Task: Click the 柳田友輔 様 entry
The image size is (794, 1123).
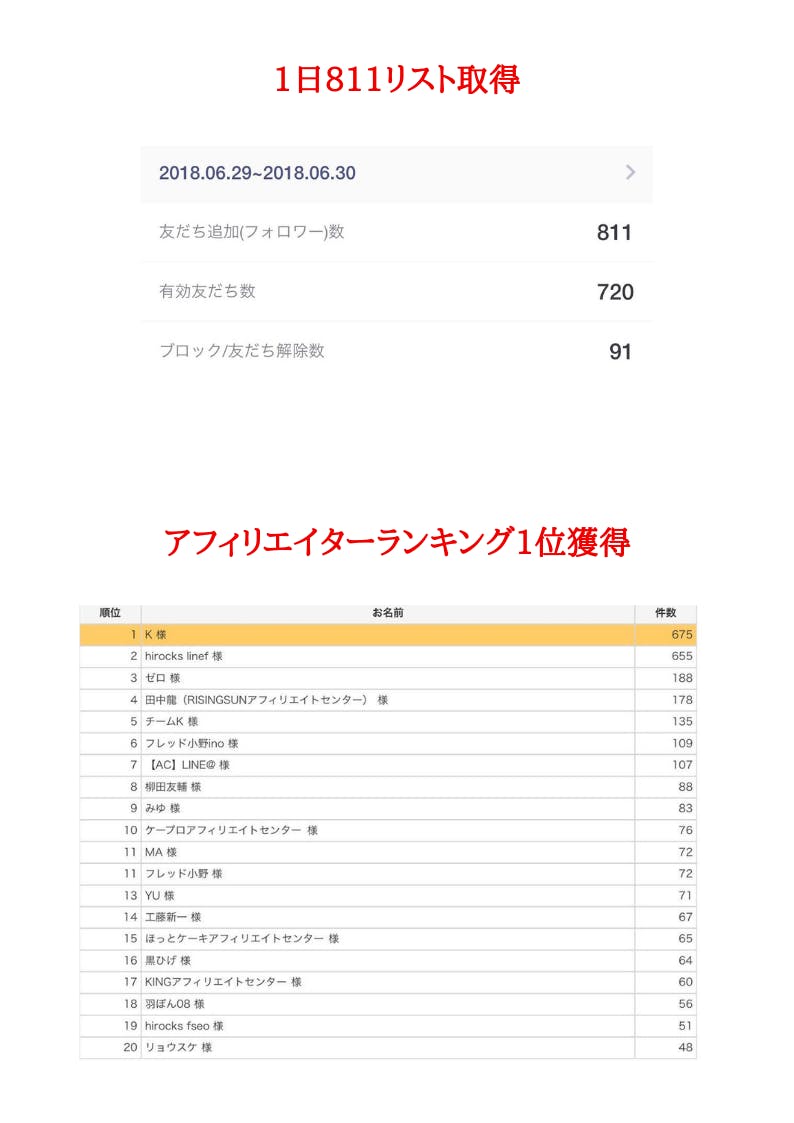Action: (x=173, y=787)
